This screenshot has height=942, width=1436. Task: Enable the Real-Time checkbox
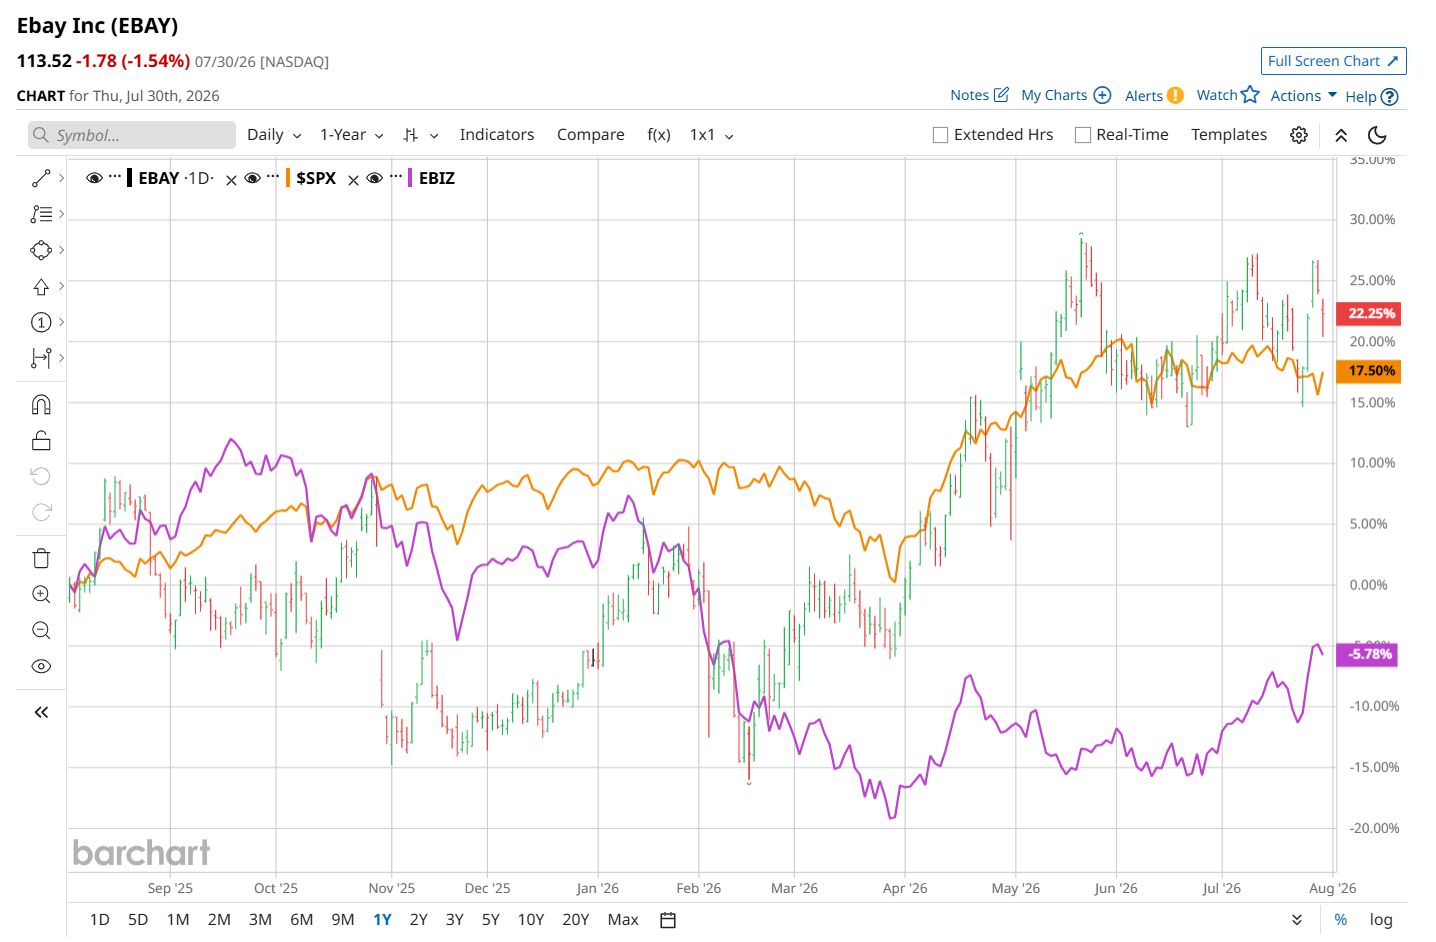click(x=1082, y=135)
